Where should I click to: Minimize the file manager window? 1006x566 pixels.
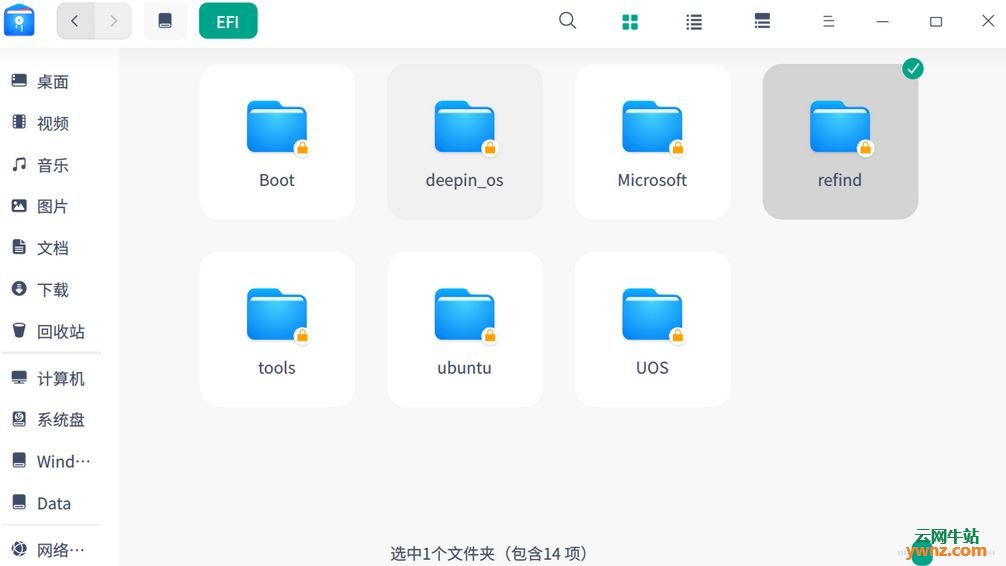tap(883, 21)
